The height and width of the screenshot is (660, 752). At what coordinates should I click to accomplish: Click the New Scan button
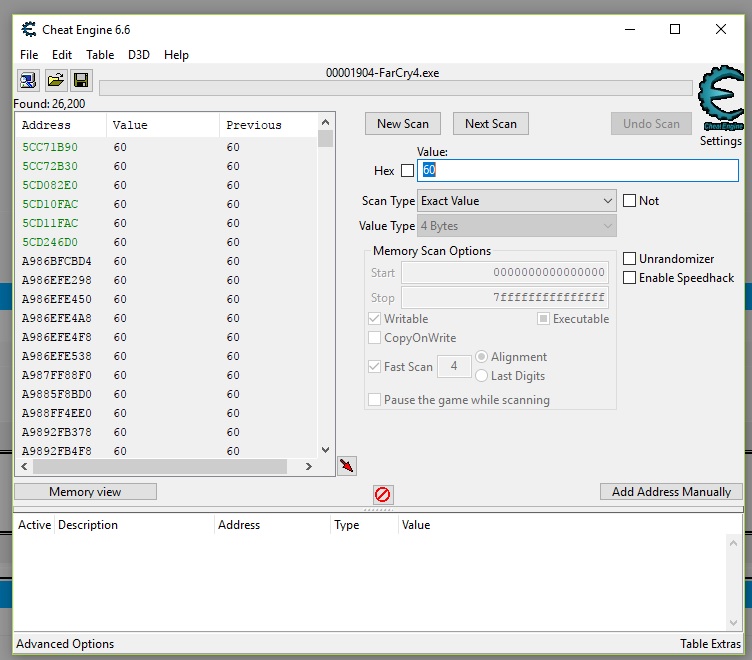coord(403,124)
